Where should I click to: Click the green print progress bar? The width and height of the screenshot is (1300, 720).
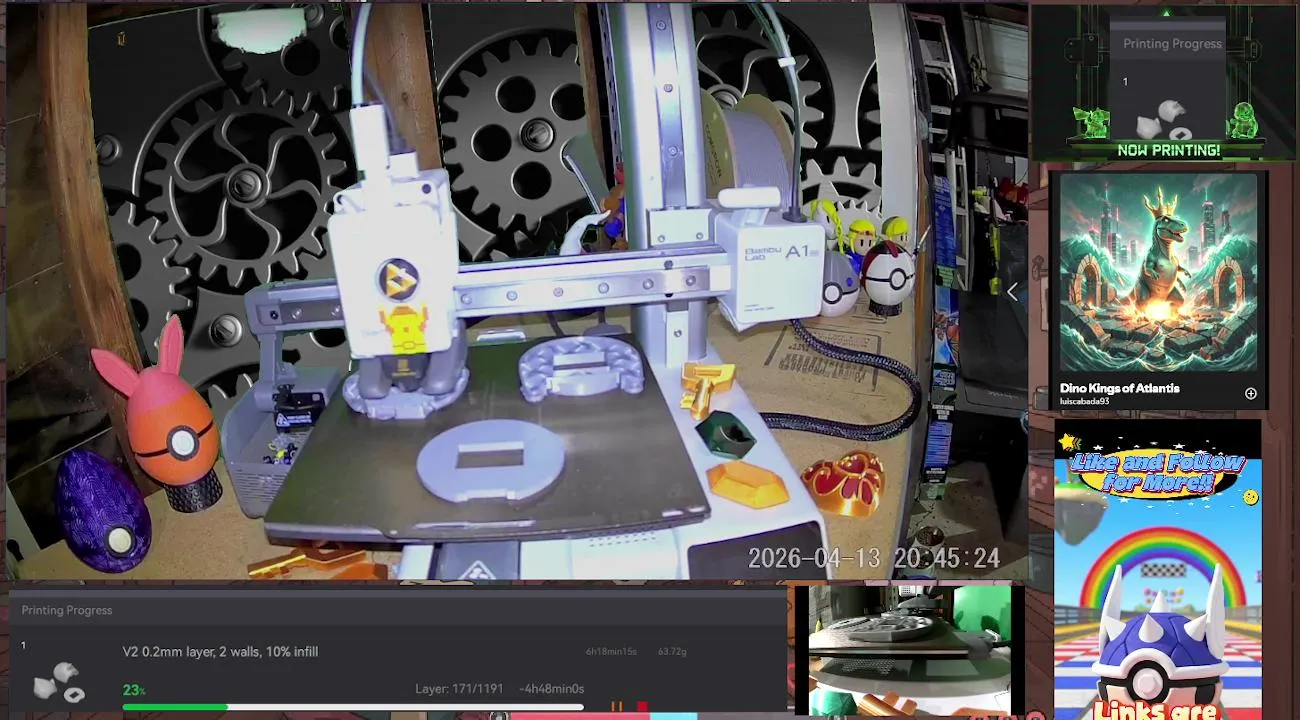point(353,707)
